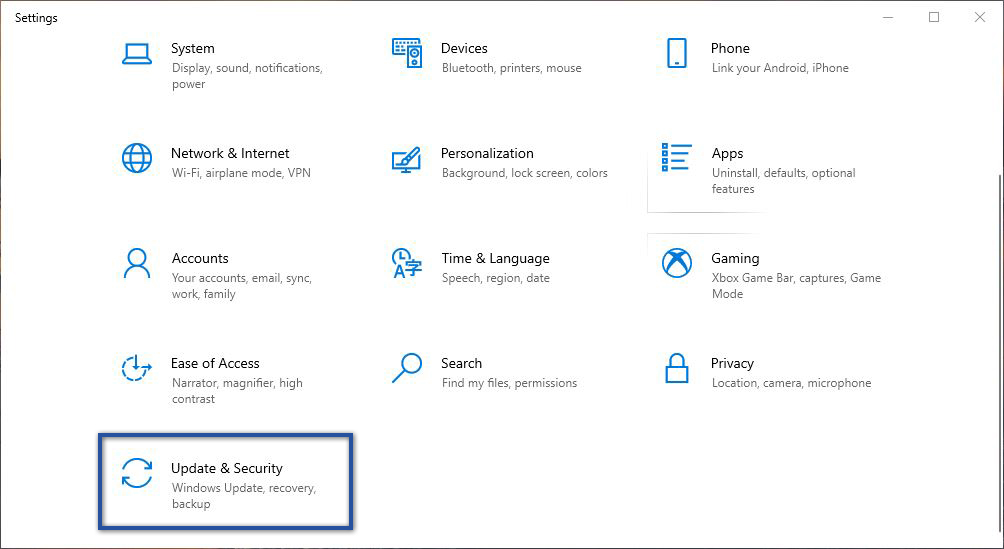Click the Search magnifying glass icon
The width and height of the screenshot is (1004, 549).
pos(407,368)
